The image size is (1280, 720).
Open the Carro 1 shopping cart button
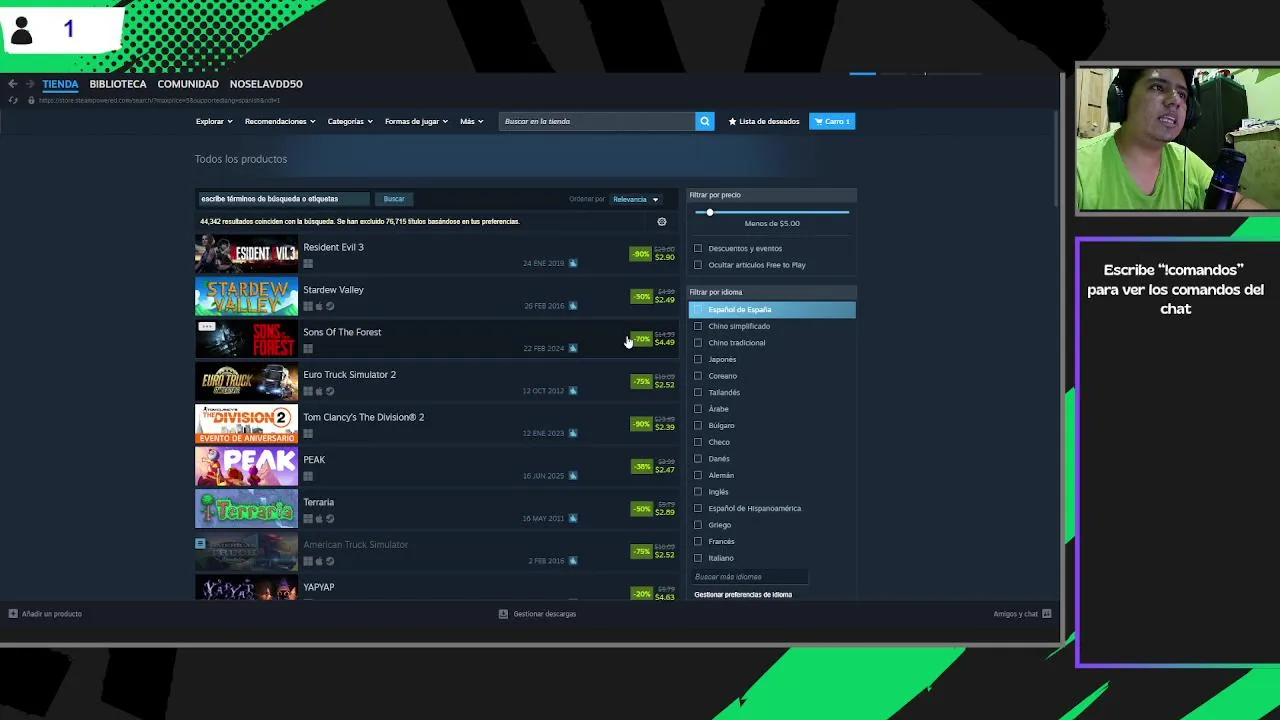[832, 121]
